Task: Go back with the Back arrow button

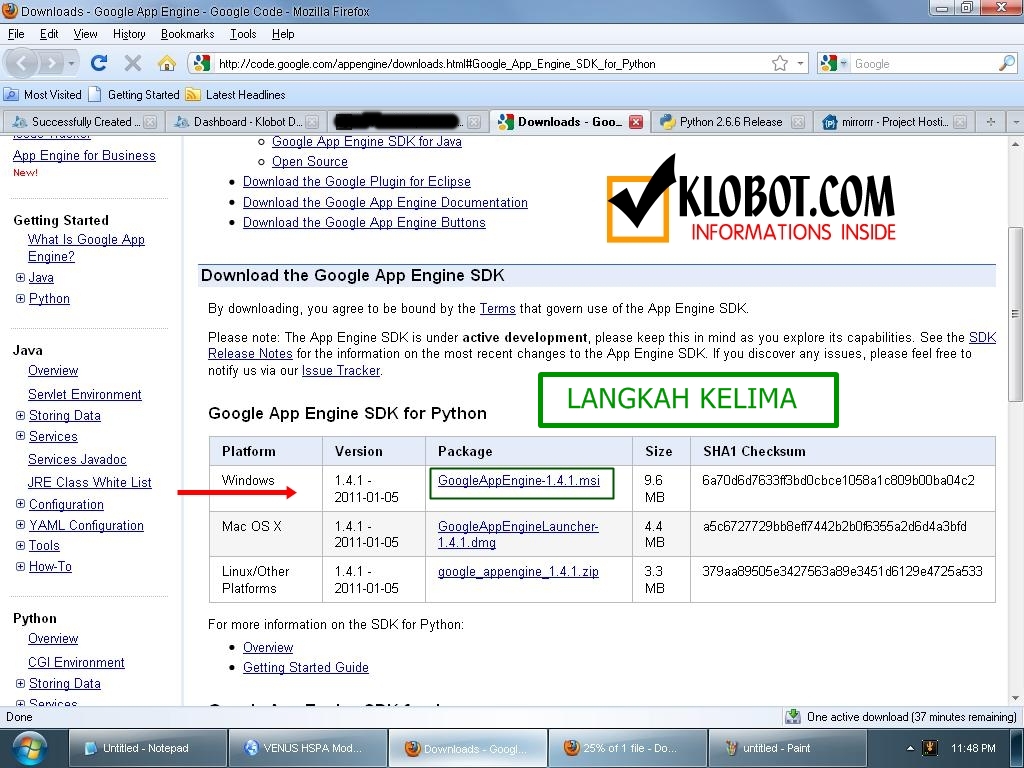Action: click(x=22, y=63)
